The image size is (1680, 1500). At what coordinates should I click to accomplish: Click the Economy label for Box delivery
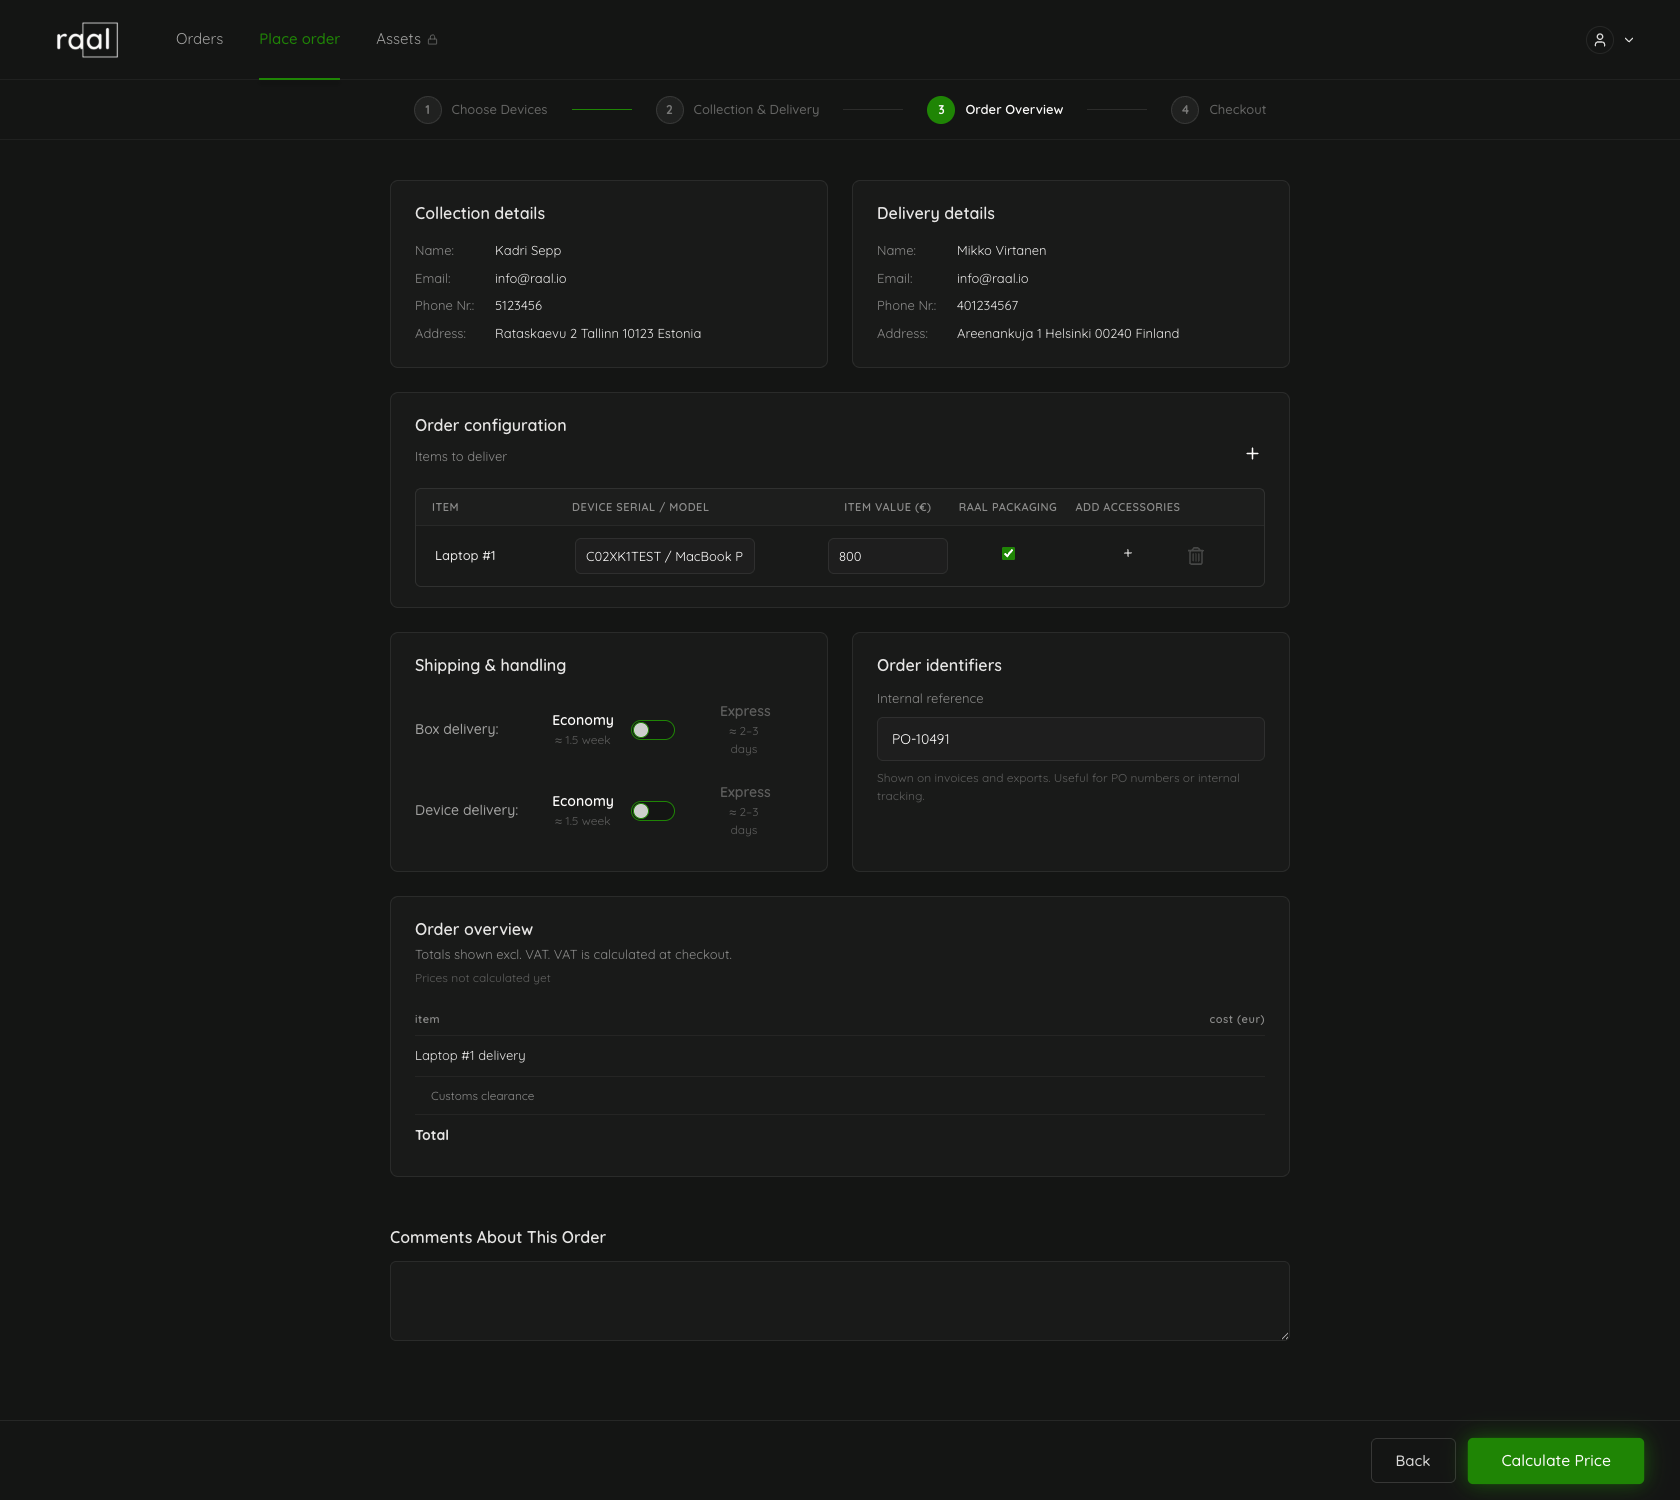[583, 720]
